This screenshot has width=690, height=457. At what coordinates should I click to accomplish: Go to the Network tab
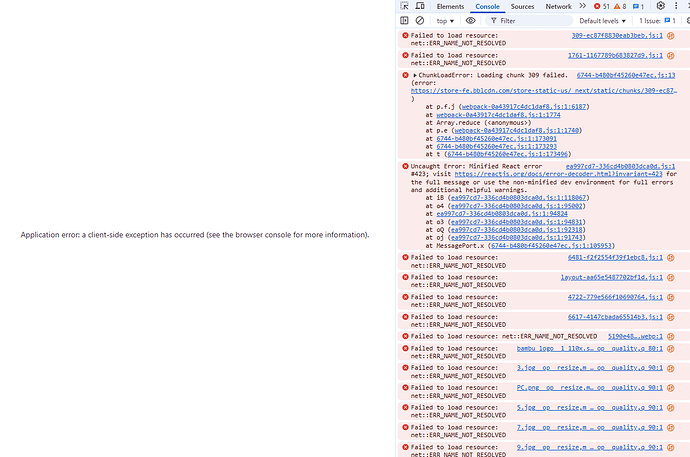click(558, 7)
